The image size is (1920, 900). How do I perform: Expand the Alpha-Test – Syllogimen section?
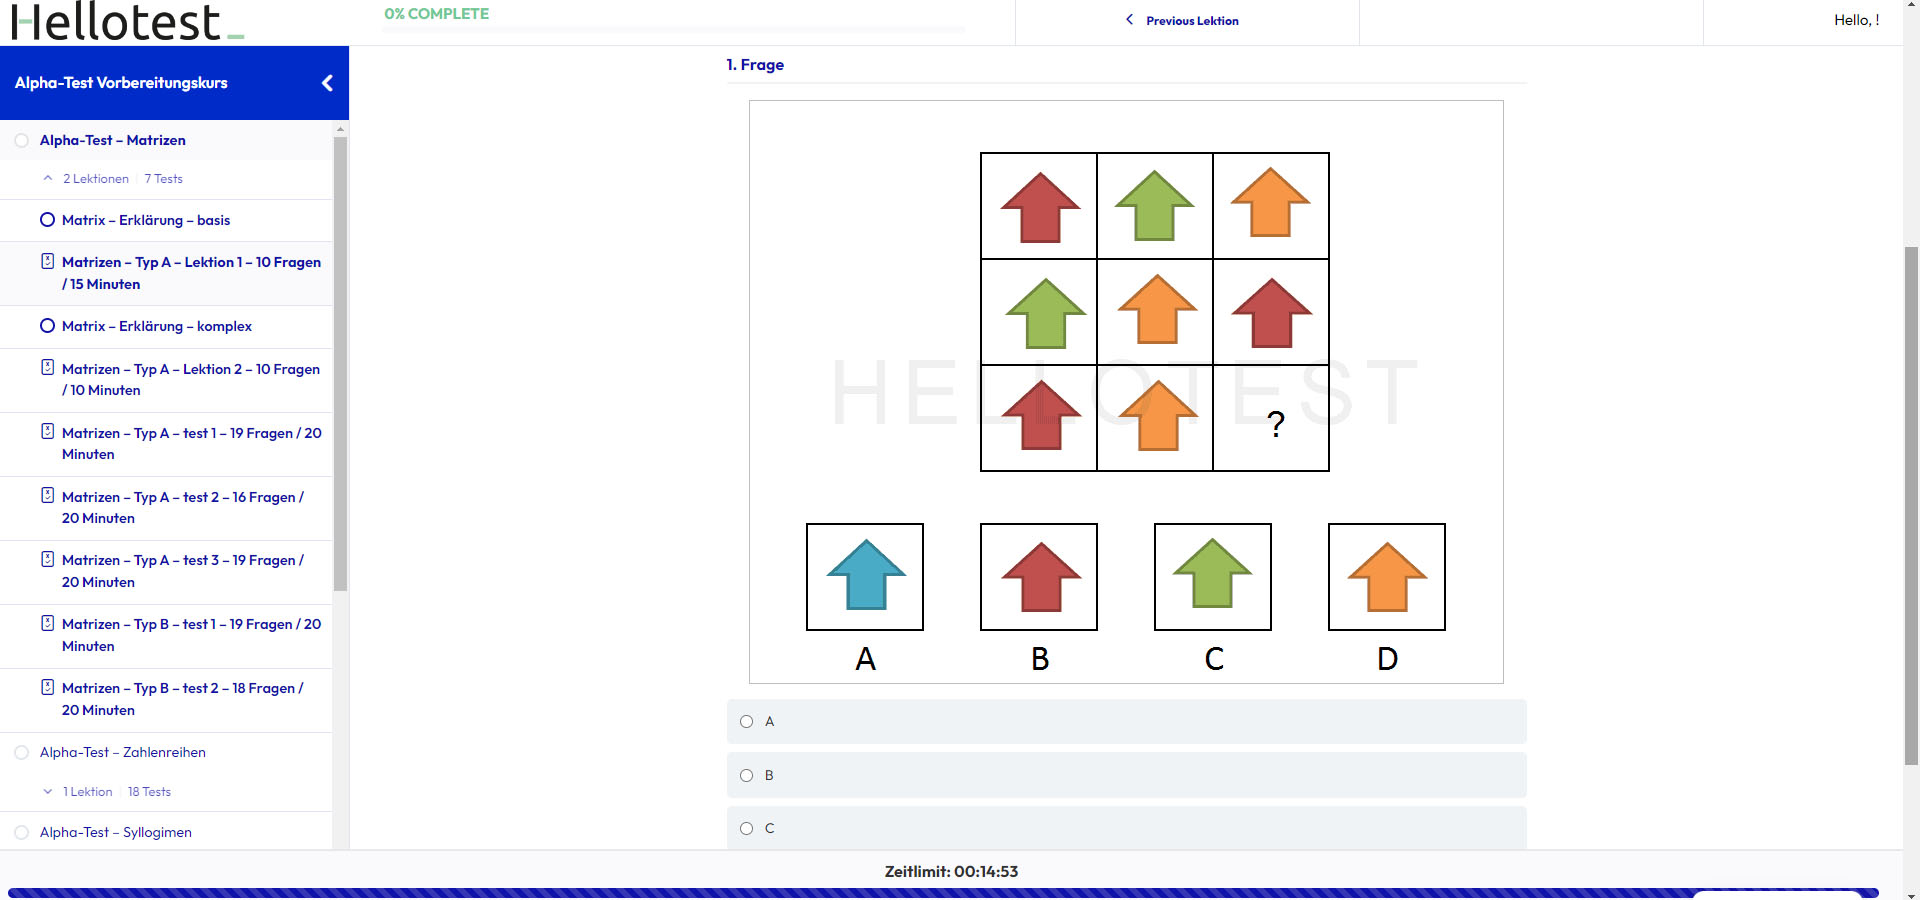click(x=116, y=832)
